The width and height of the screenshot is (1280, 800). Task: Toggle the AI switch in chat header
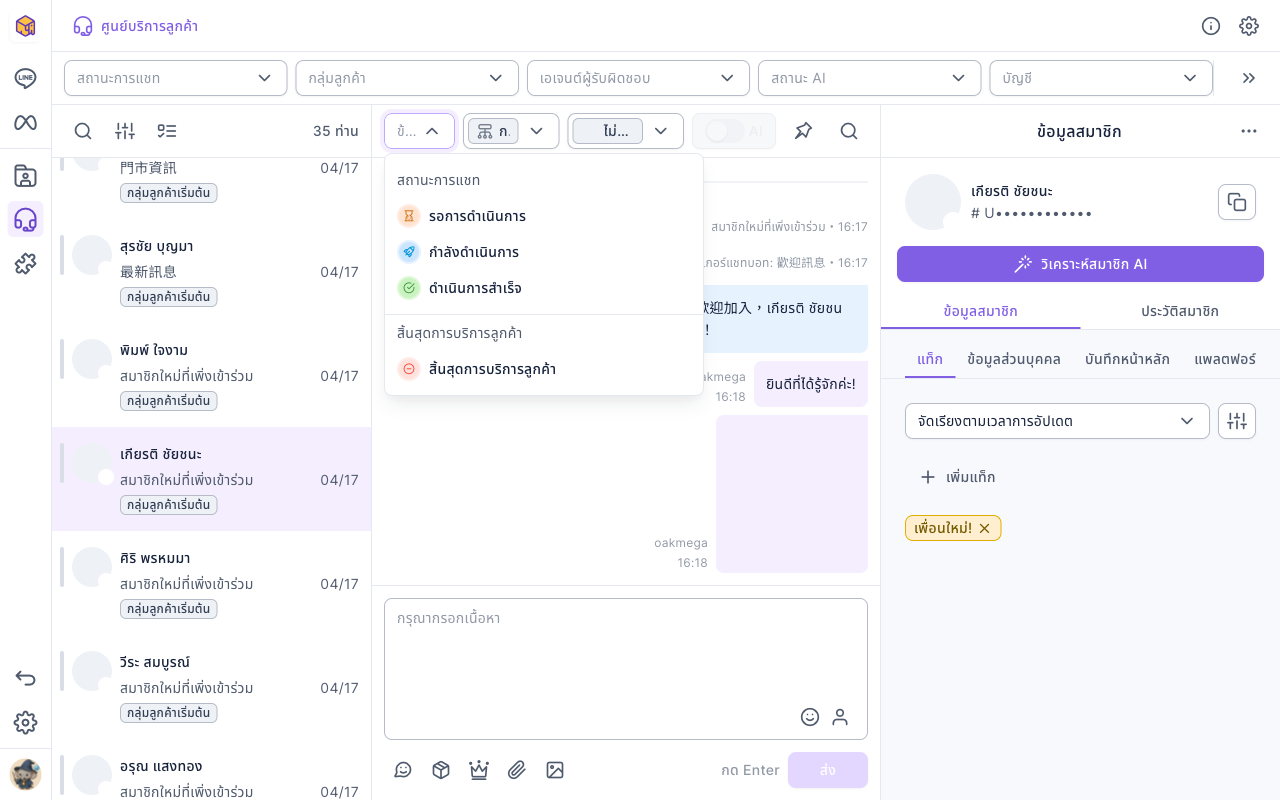[725, 131]
